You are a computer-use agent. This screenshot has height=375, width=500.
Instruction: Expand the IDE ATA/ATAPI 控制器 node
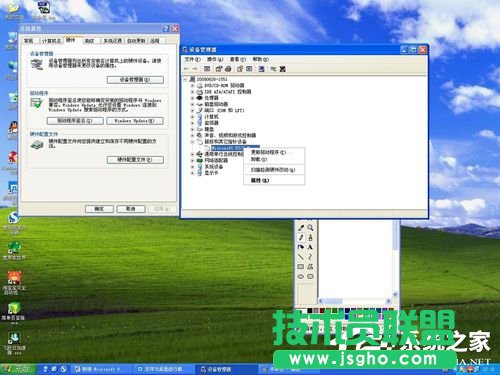tap(192, 92)
